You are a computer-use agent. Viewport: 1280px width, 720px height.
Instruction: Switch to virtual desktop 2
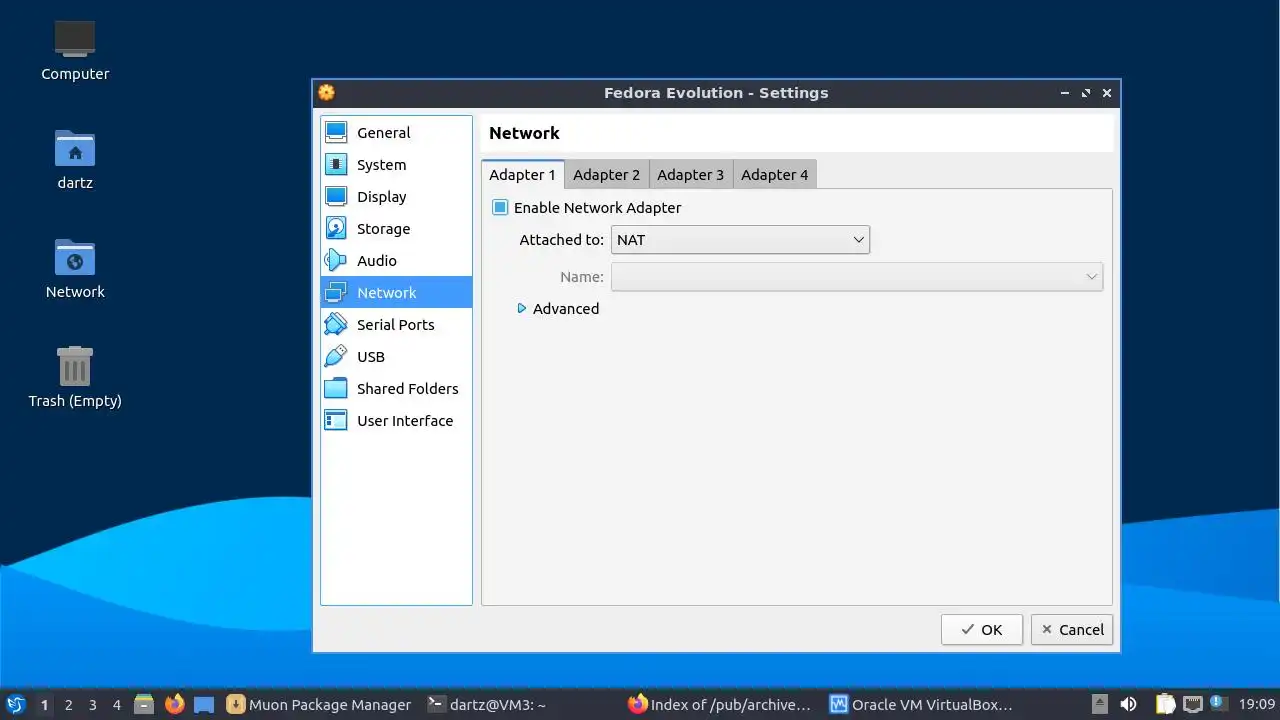coord(68,704)
